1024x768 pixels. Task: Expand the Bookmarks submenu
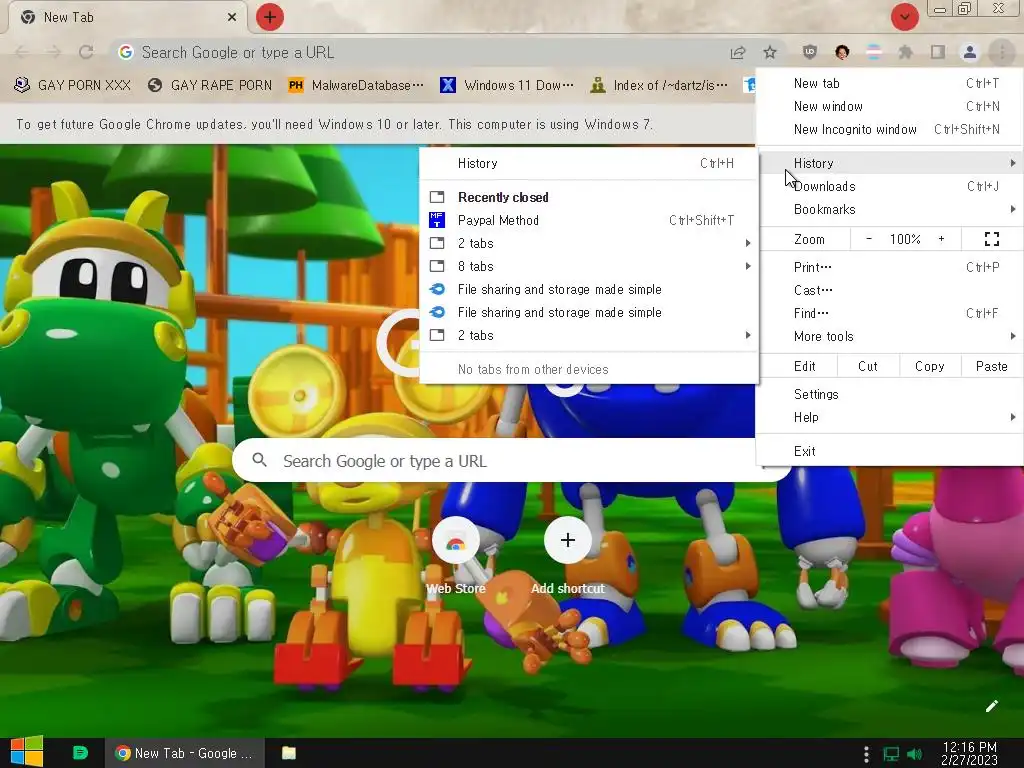click(890, 209)
